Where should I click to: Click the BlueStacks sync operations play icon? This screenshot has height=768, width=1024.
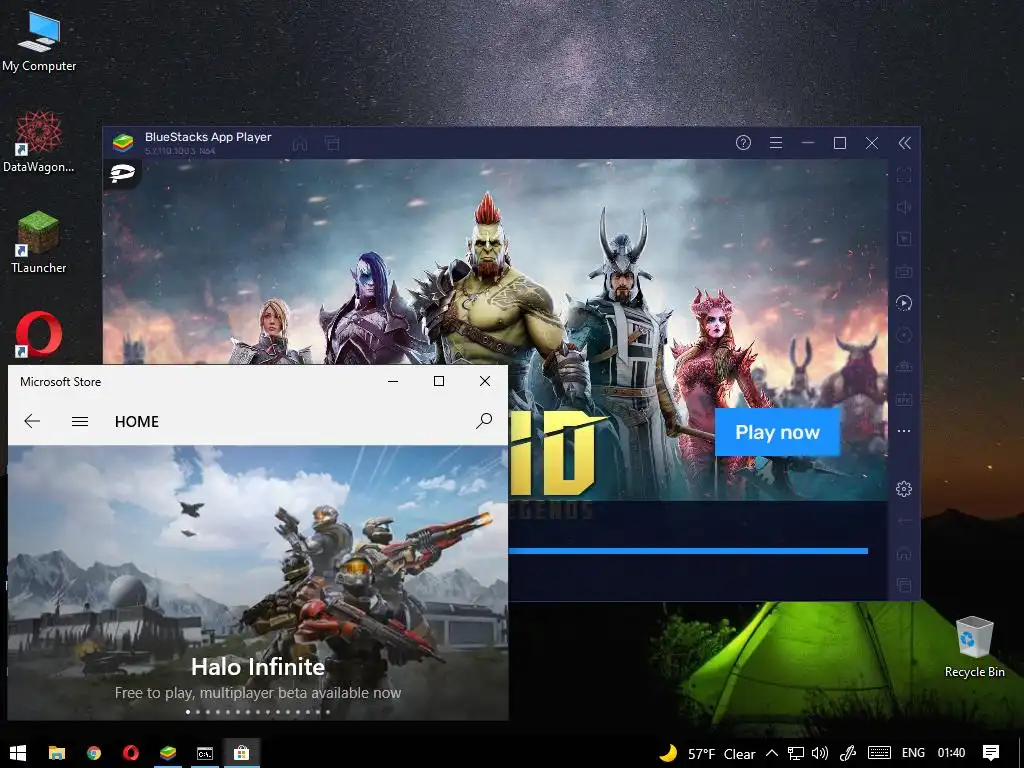point(904,303)
